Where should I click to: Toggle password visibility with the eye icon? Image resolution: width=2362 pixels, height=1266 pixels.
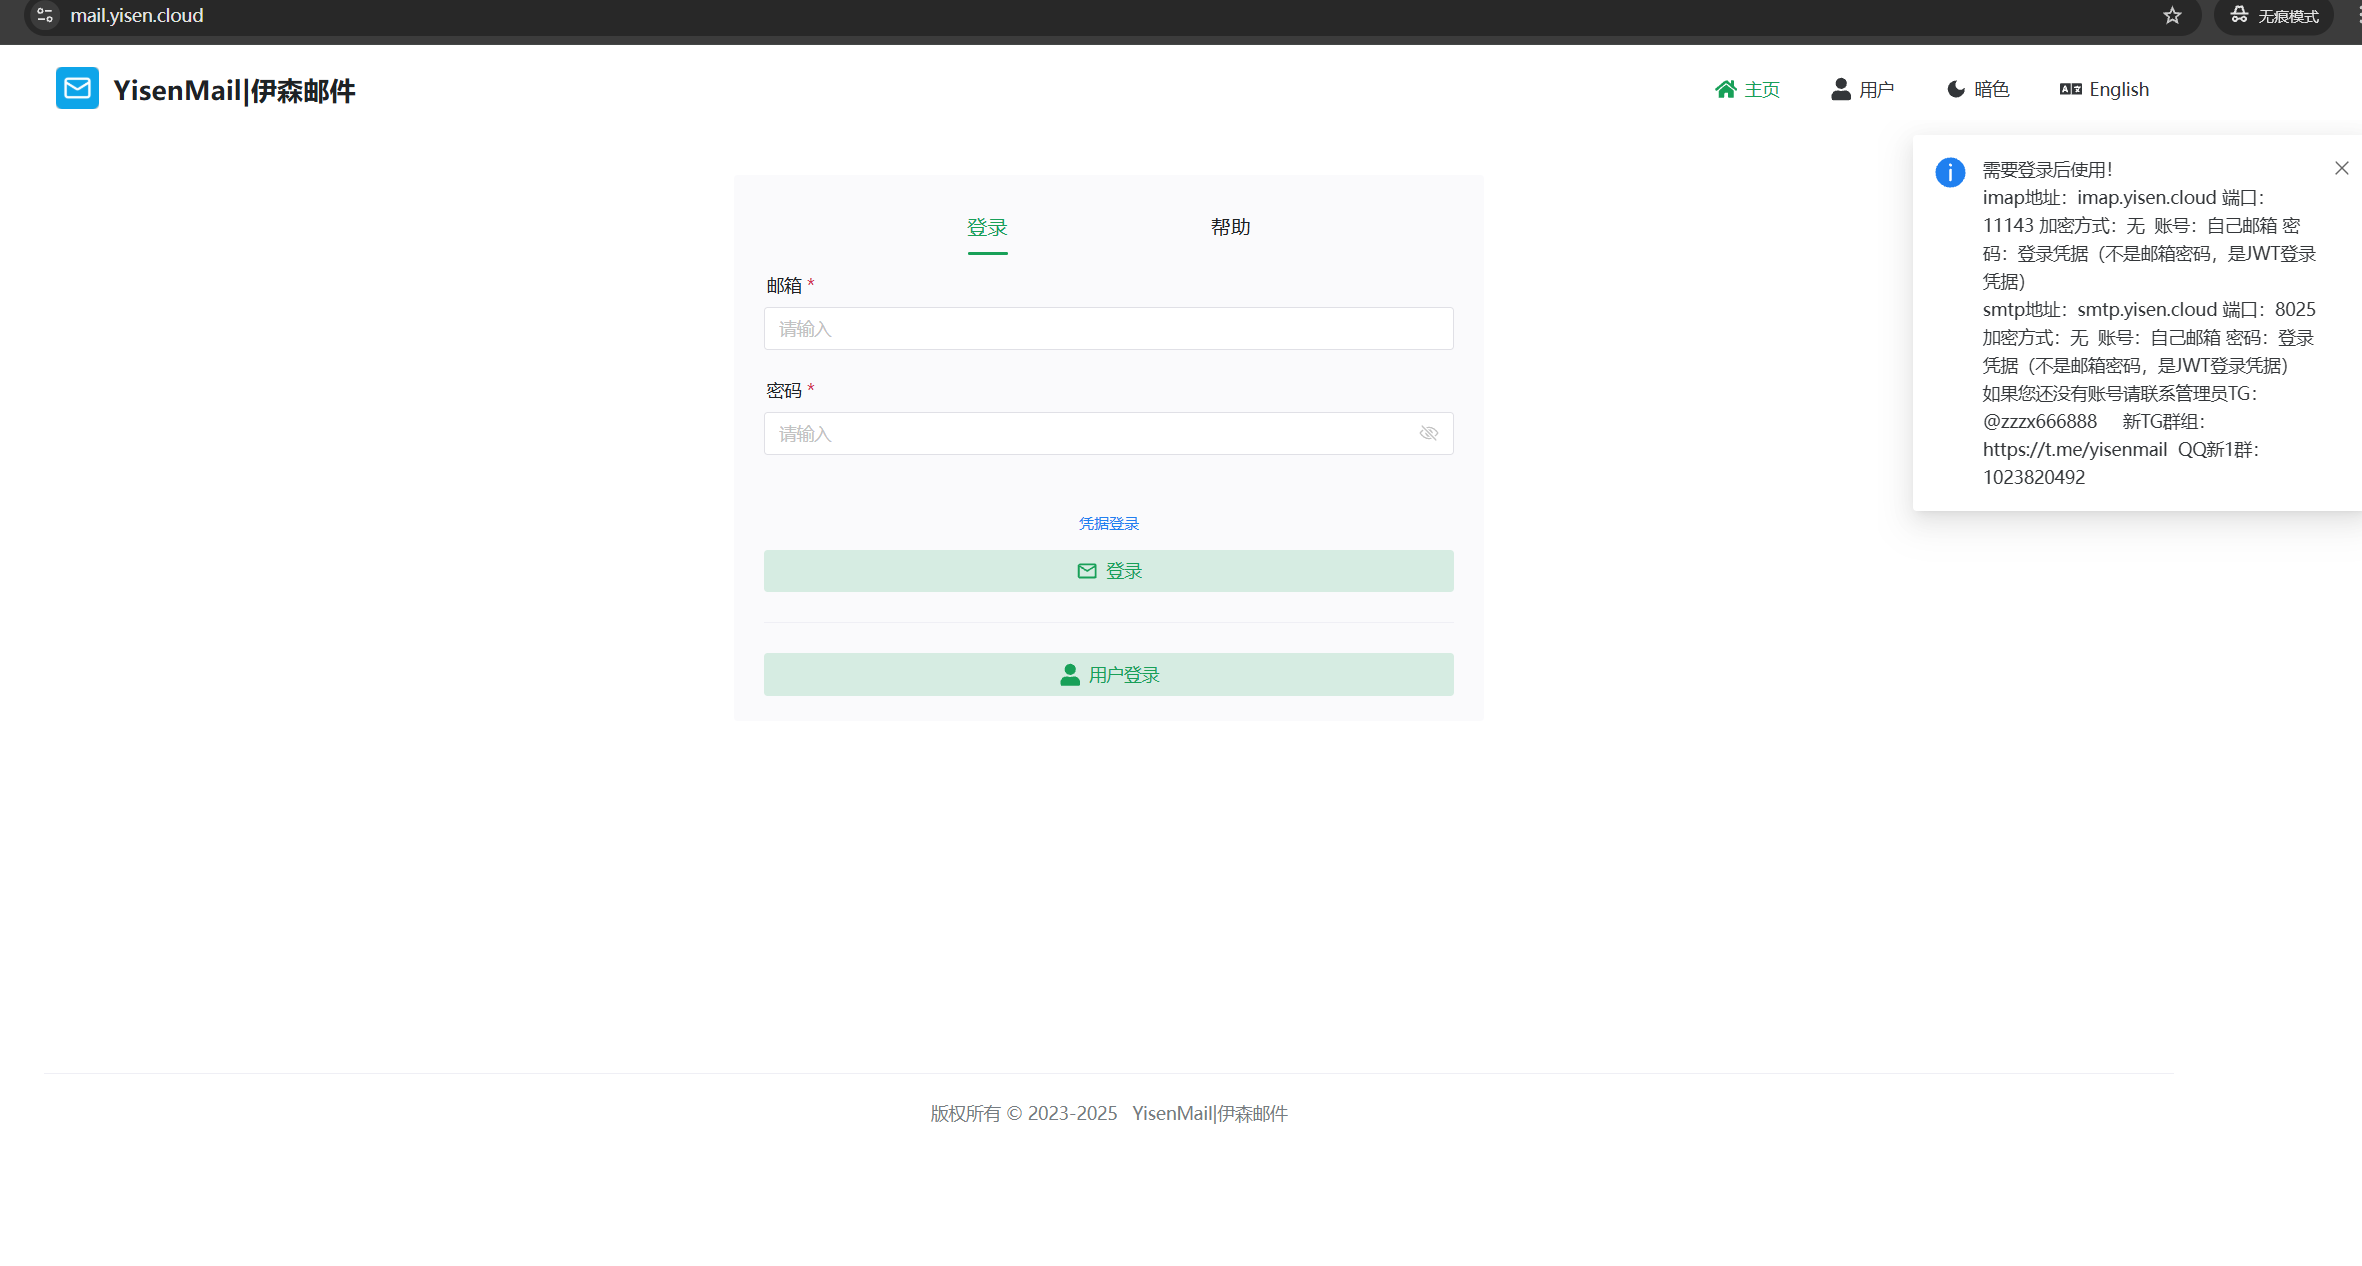(x=1428, y=433)
